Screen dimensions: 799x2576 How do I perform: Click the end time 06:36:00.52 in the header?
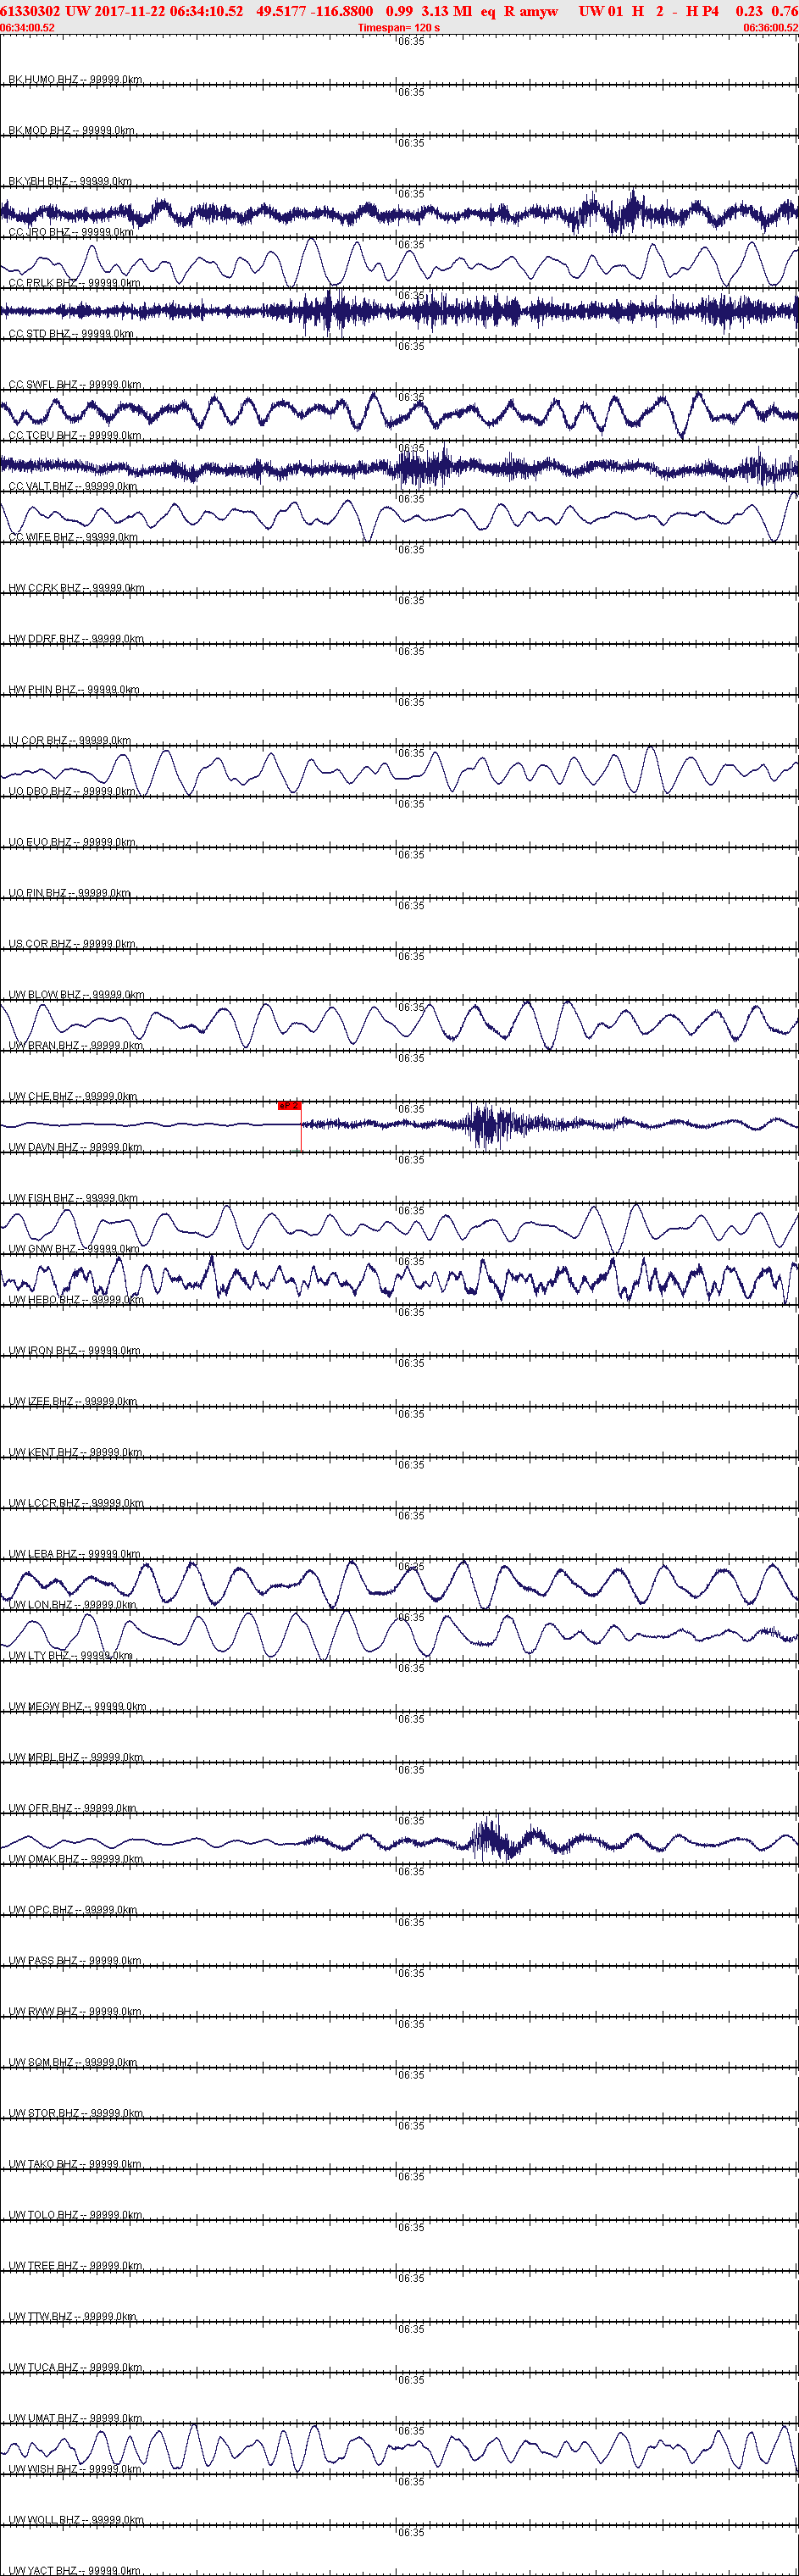tap(770, 28)
